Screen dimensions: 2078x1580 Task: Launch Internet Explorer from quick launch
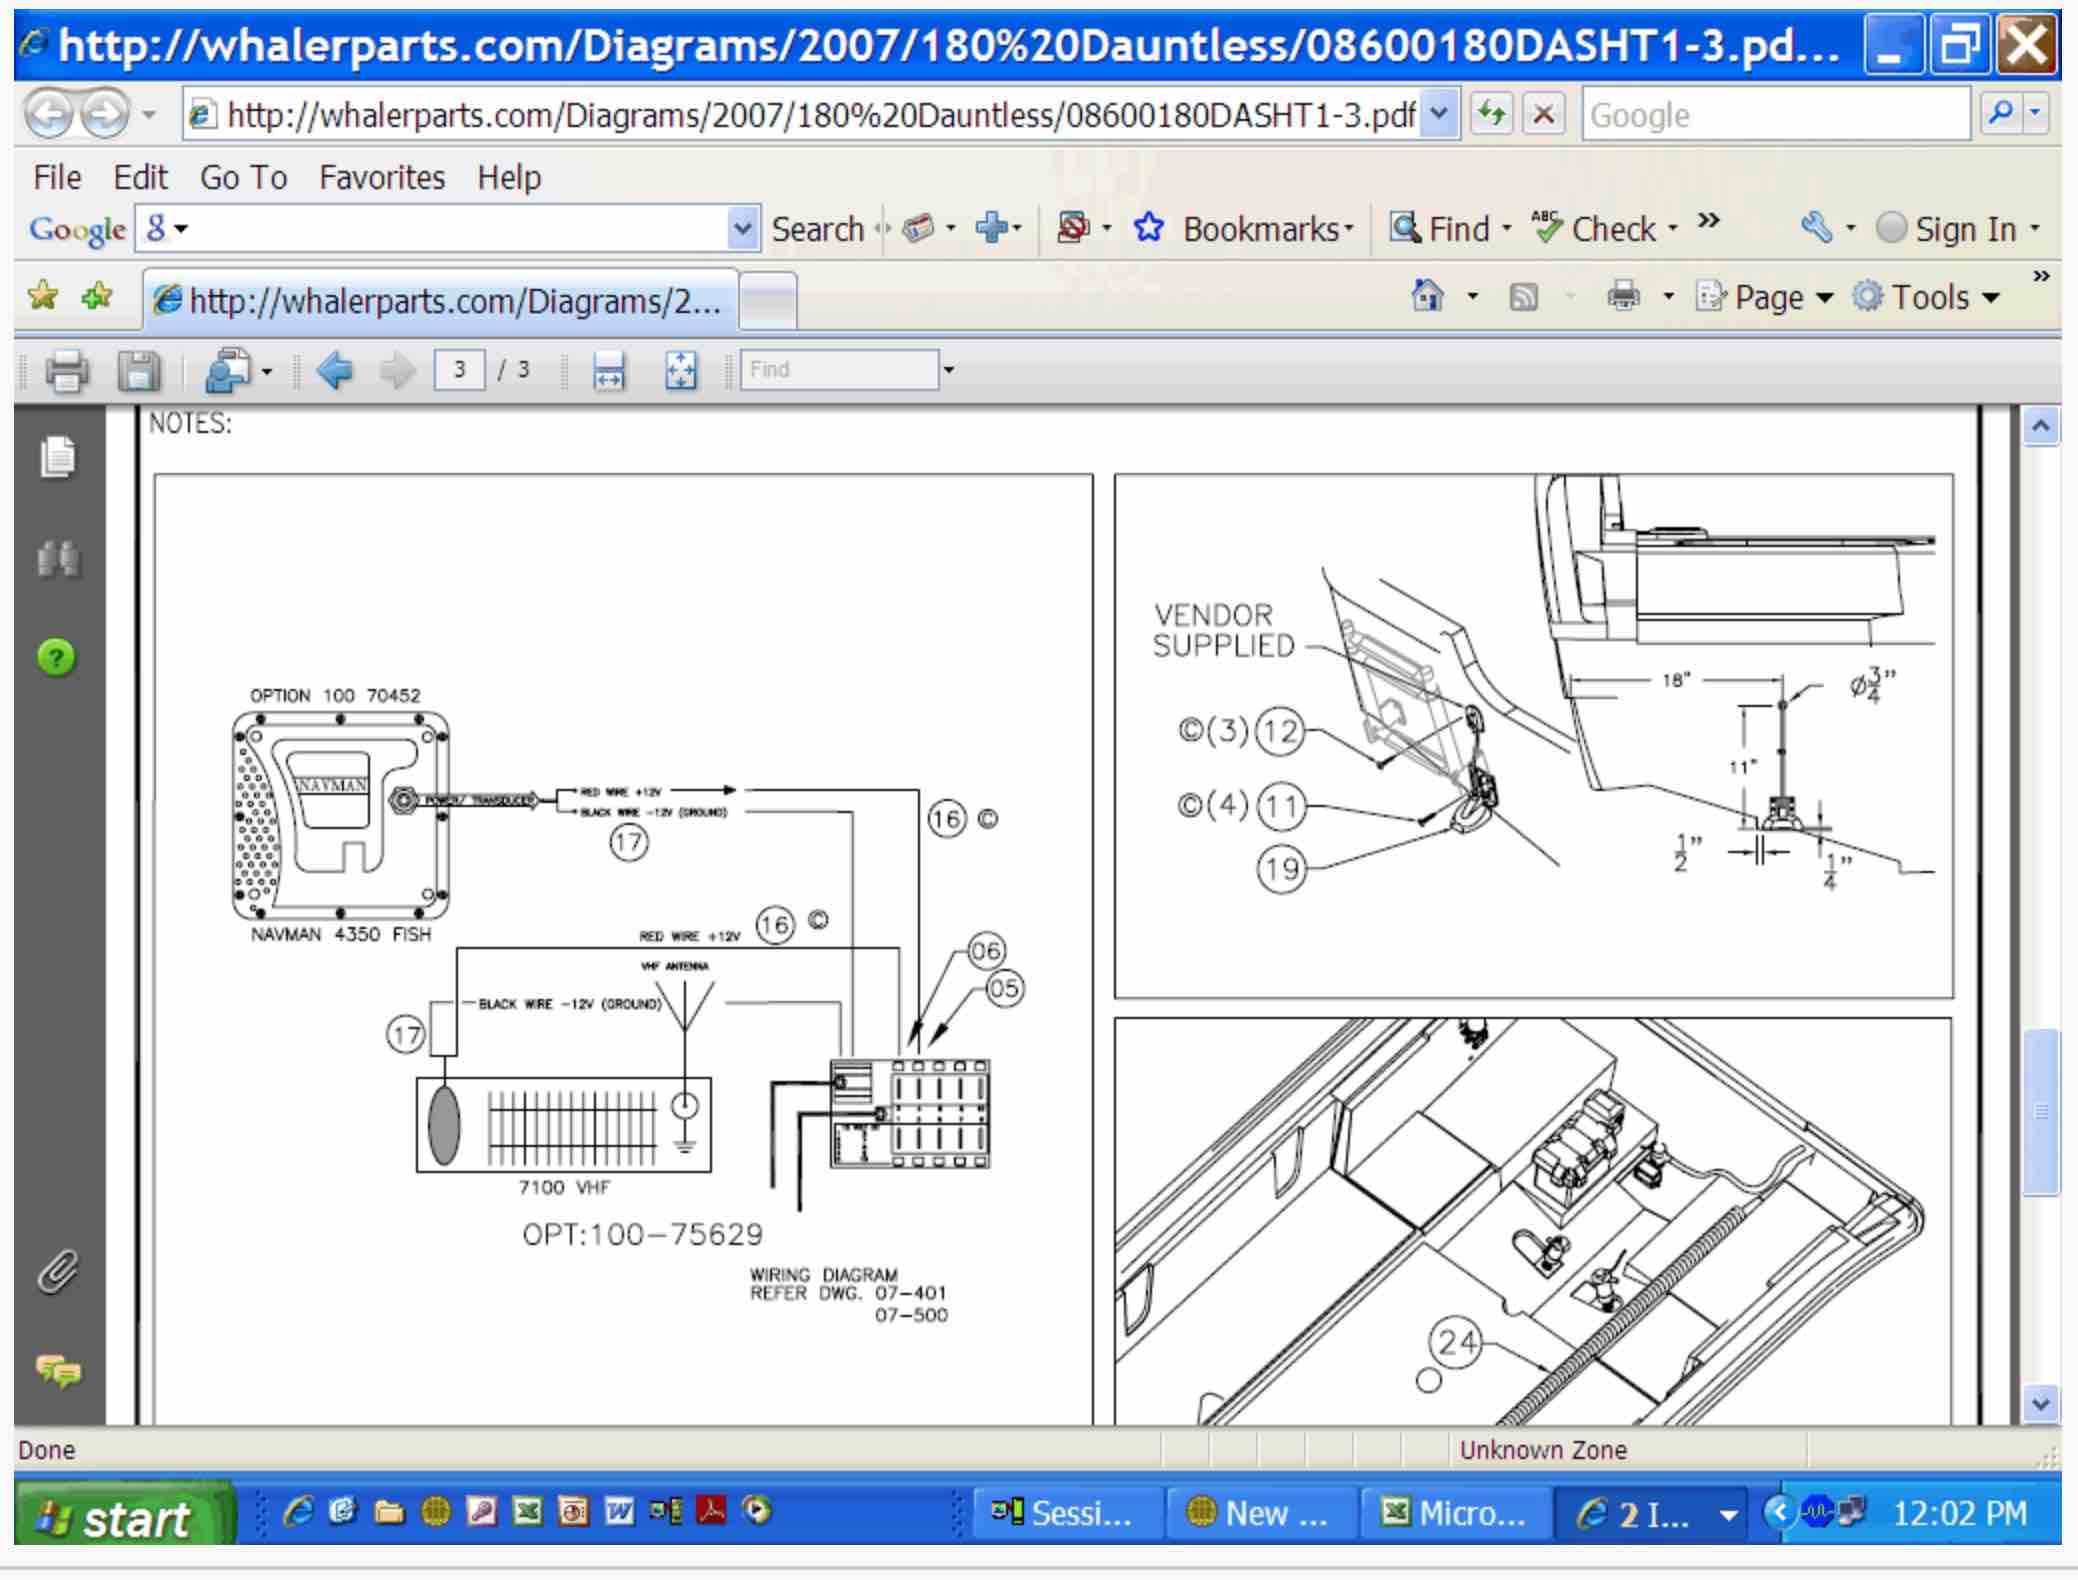(x=298, y=1511)
